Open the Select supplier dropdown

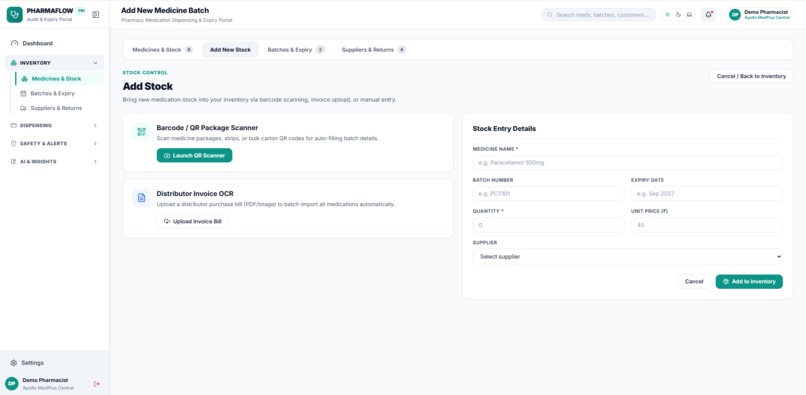(x=628, y=256)
